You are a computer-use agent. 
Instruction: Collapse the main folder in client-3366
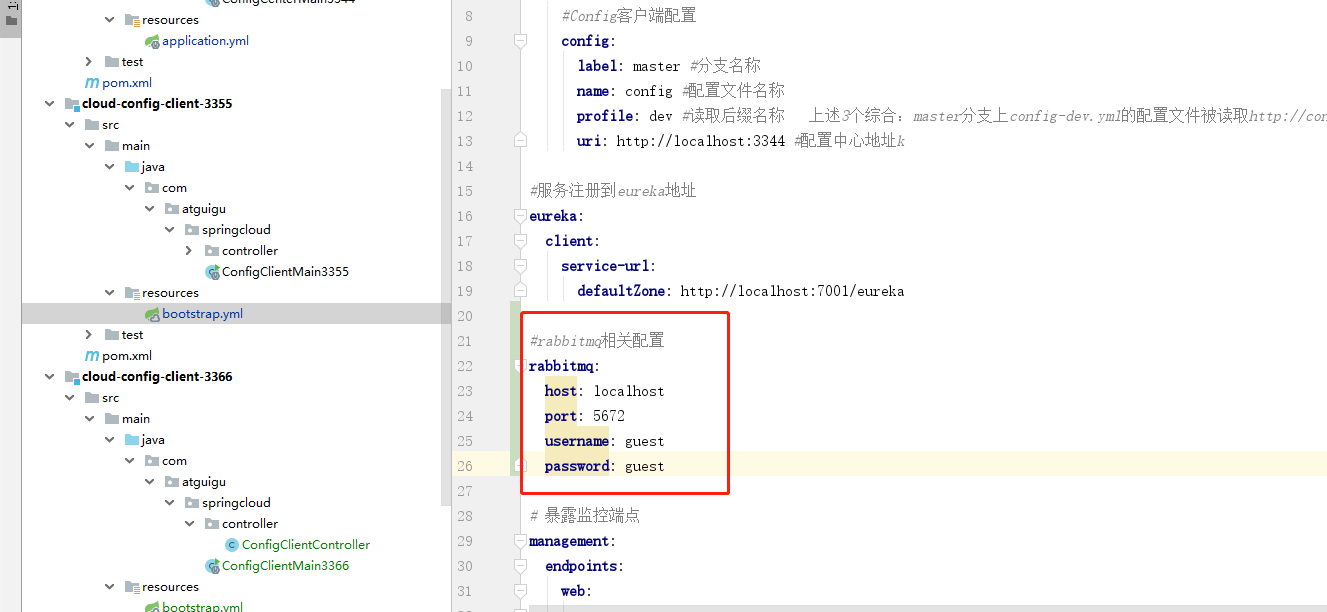[x=89, y=419]
